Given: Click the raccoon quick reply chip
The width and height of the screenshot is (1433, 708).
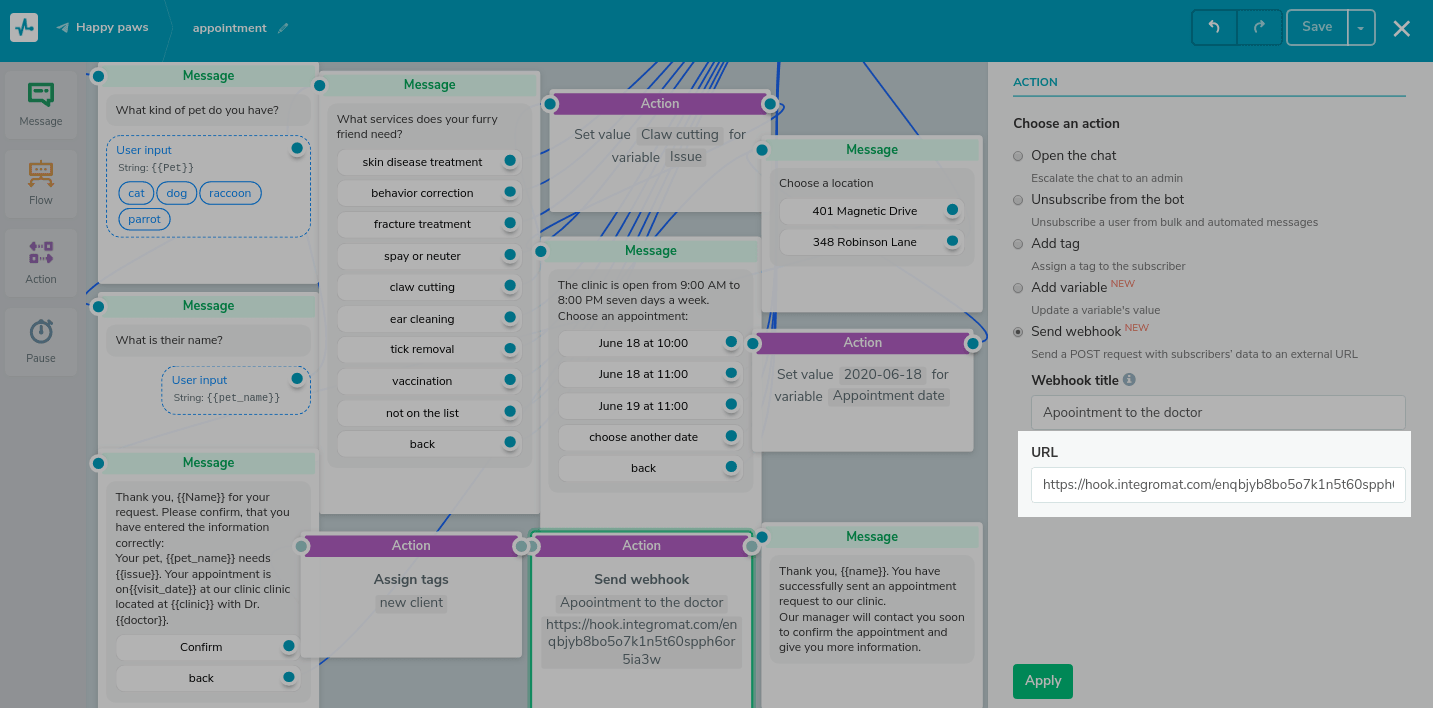Looking at the screenshot, I should point(230,193).
